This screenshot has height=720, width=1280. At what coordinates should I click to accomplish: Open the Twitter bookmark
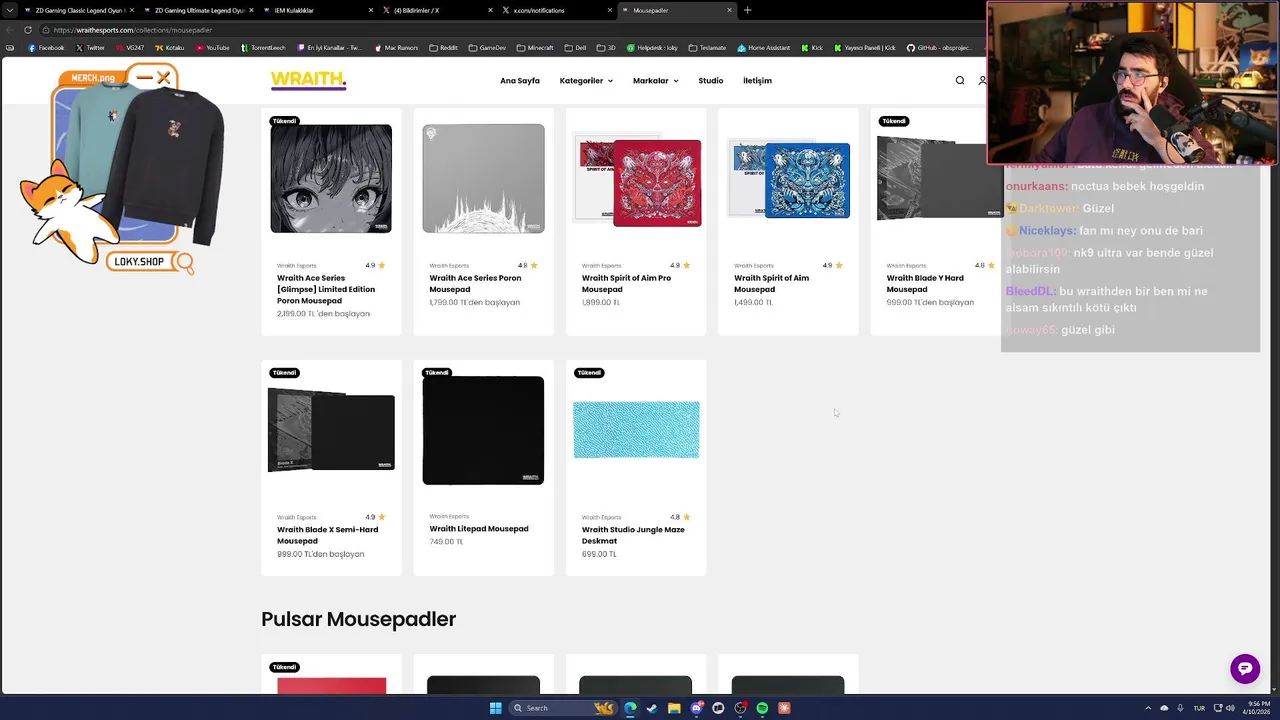pos(90,48)
